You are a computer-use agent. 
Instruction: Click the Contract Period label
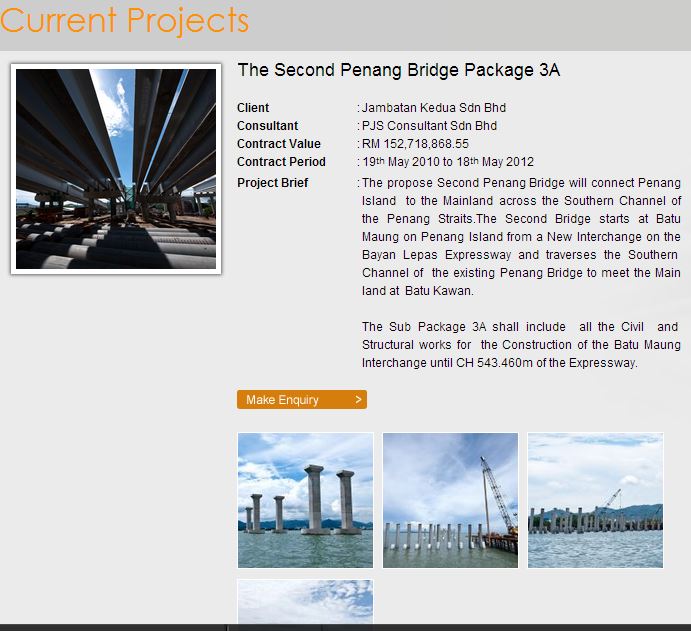tap(281, 162)
